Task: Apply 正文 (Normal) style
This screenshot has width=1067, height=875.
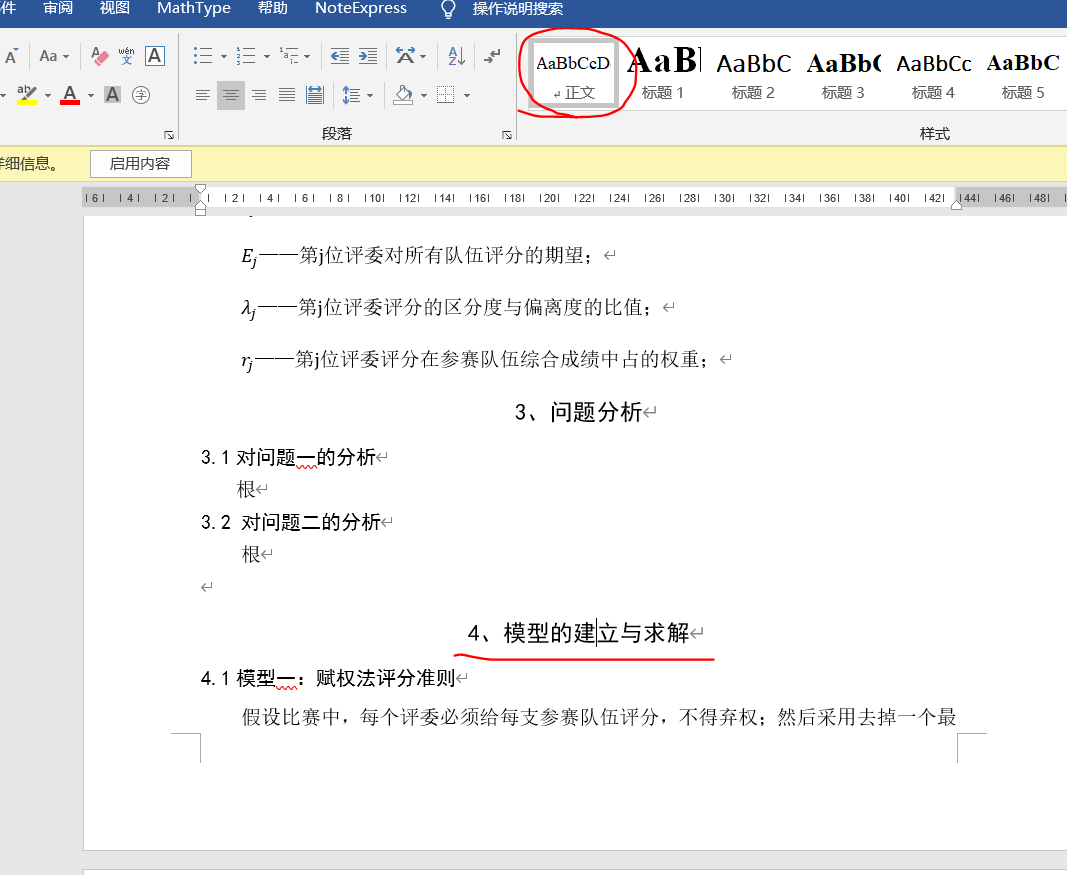Action: click(x=574, y=73)
